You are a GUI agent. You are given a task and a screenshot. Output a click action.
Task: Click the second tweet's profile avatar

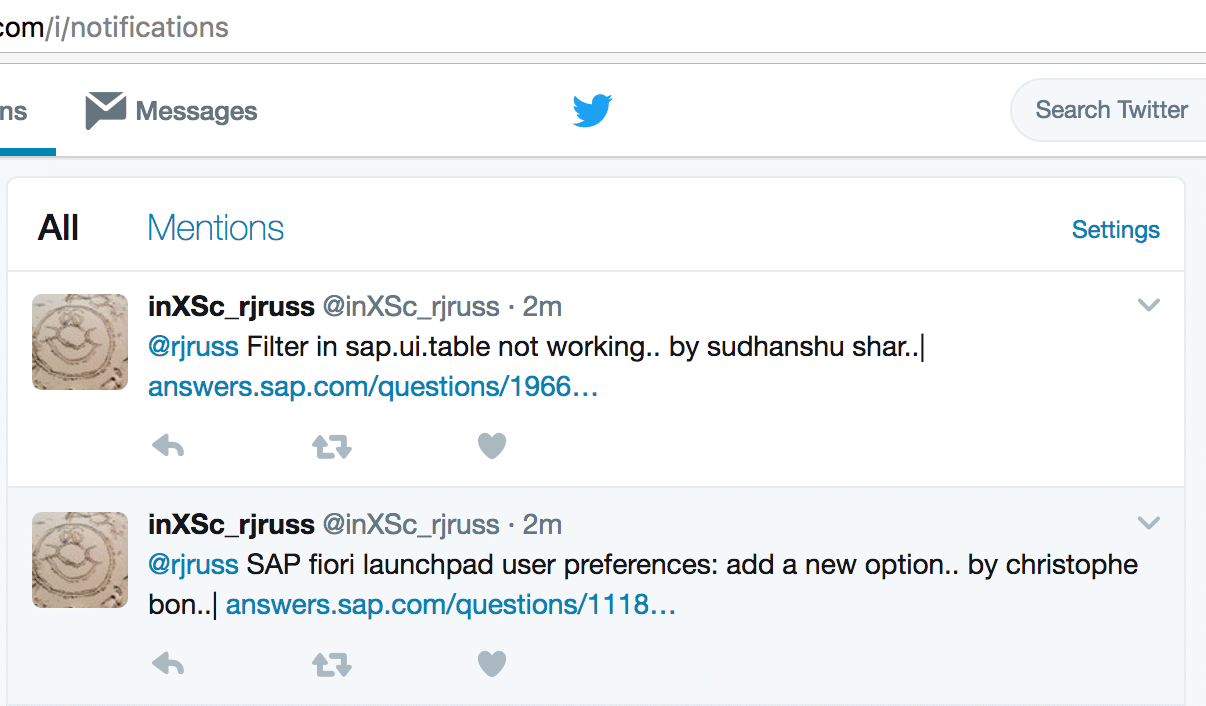pyautogui.click(x=80, y=560)
